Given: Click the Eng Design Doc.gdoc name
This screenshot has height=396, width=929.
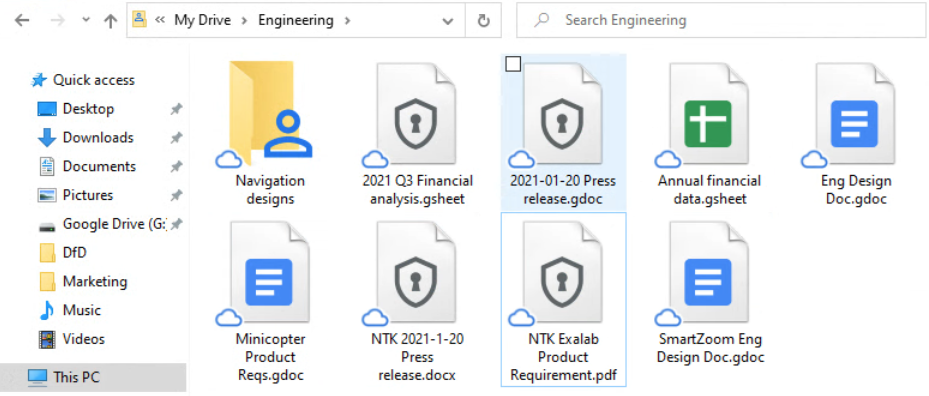Looking at the screenshot, I should [x=856, y=190].
